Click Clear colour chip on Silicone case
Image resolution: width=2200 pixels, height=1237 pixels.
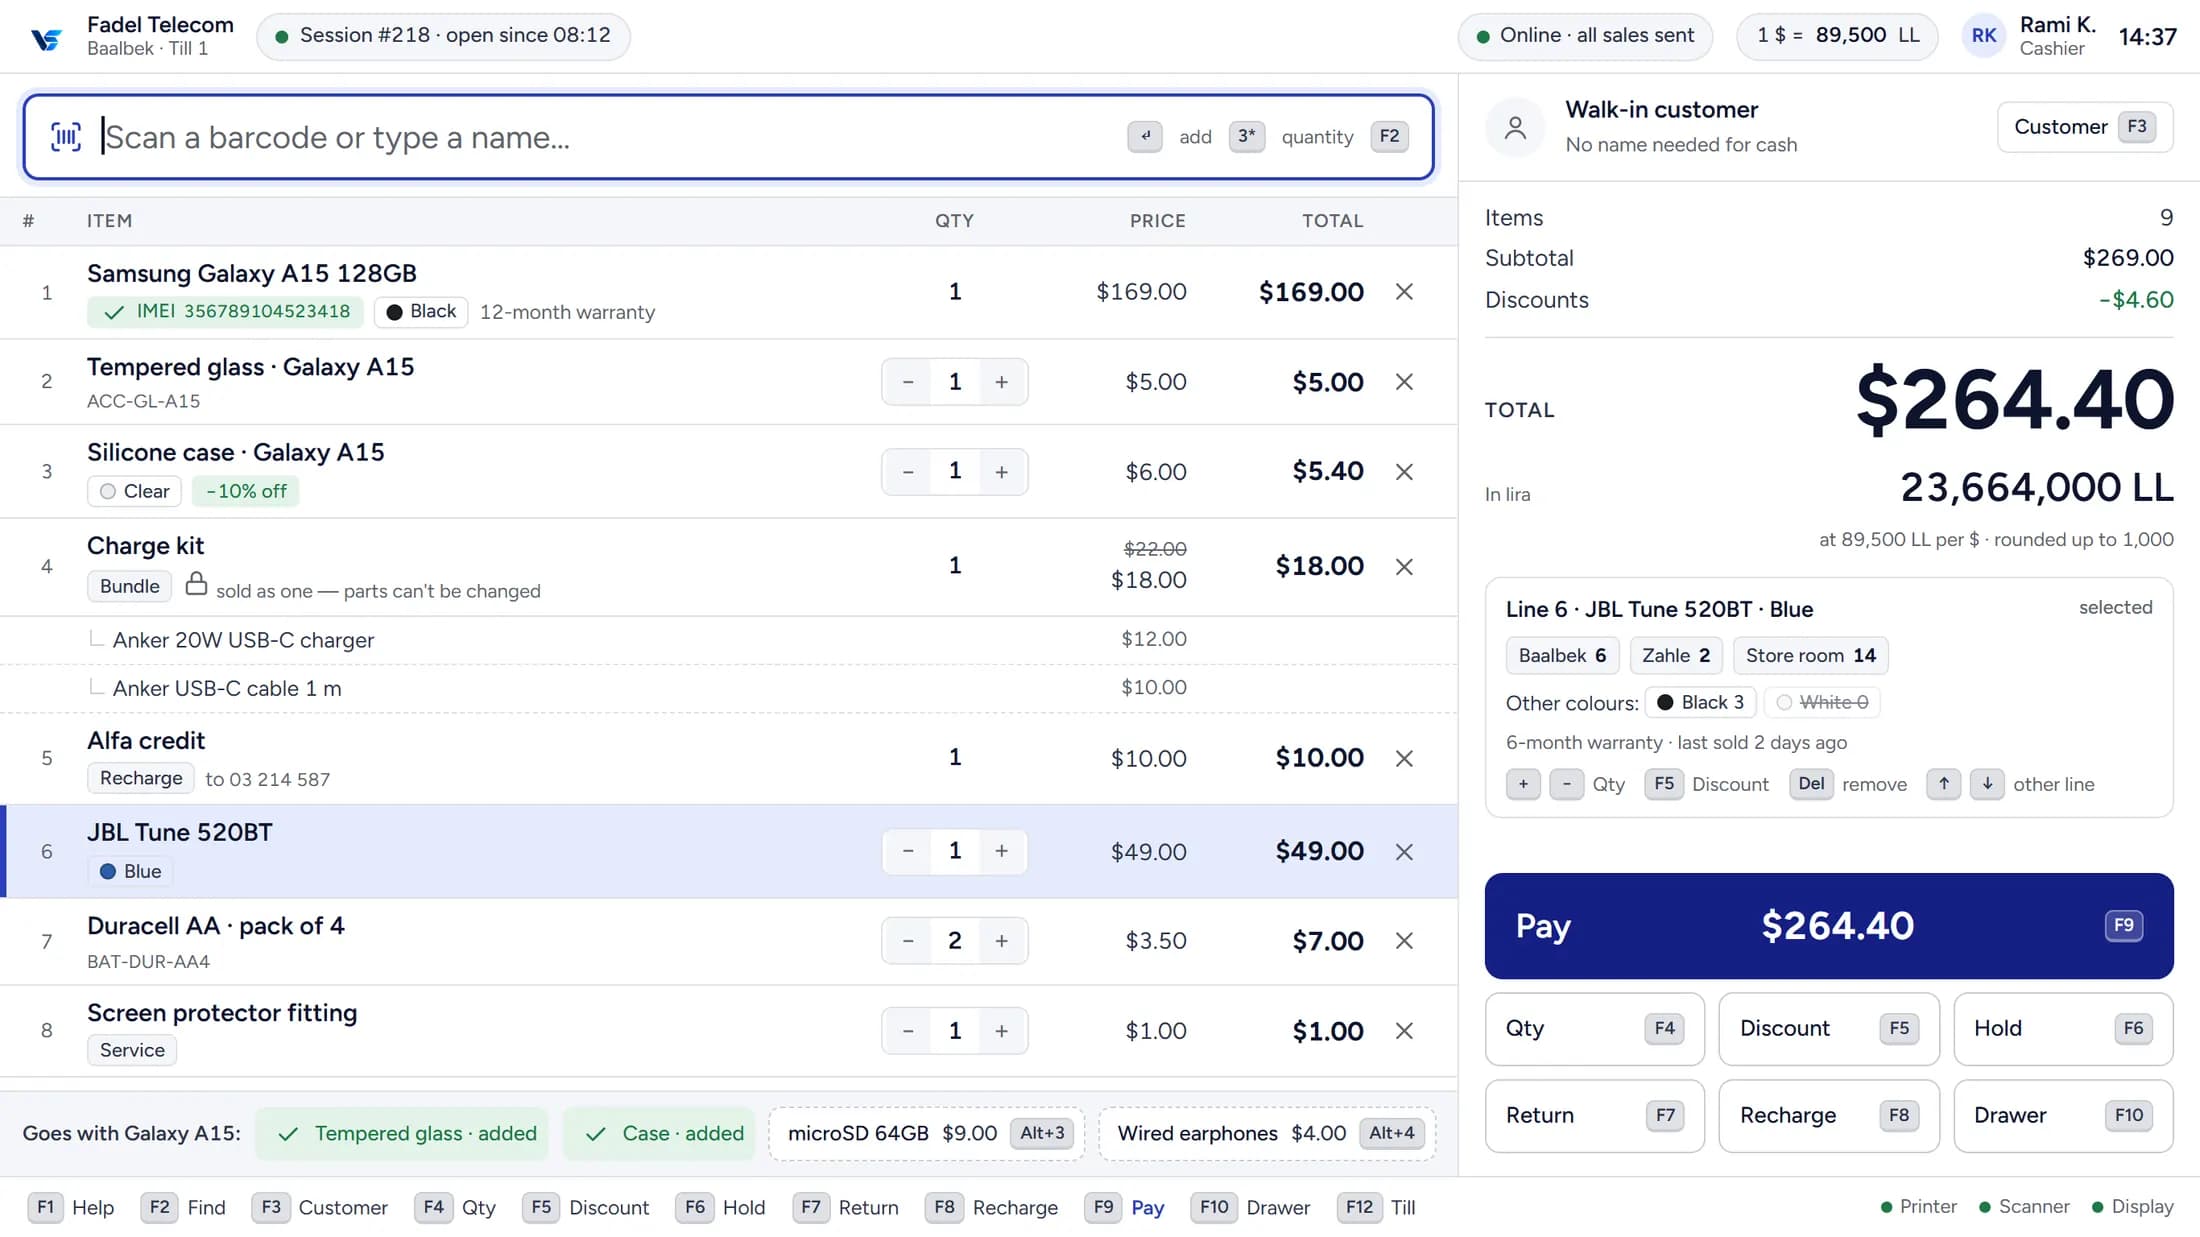(x=134, y=492)
